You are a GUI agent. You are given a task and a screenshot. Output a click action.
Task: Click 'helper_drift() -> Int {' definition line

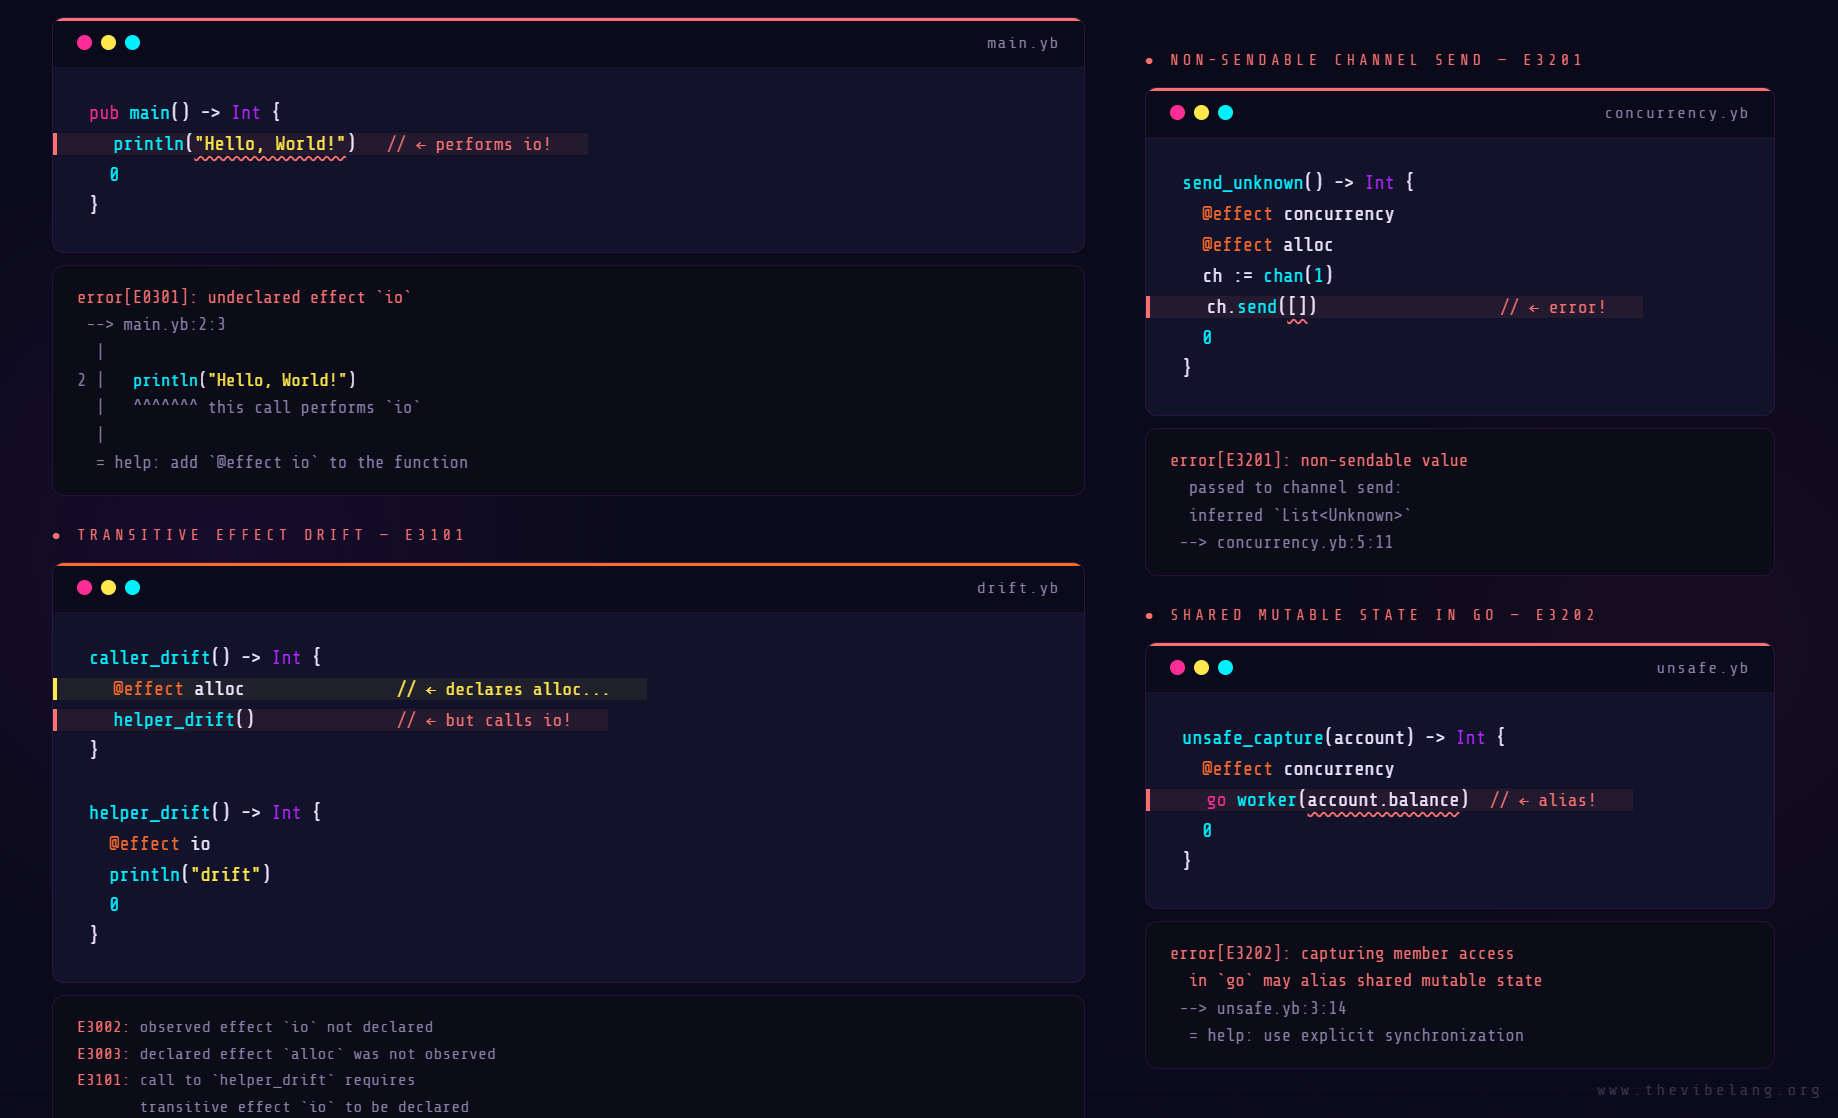pyautogui.click(x=205, y=812)
